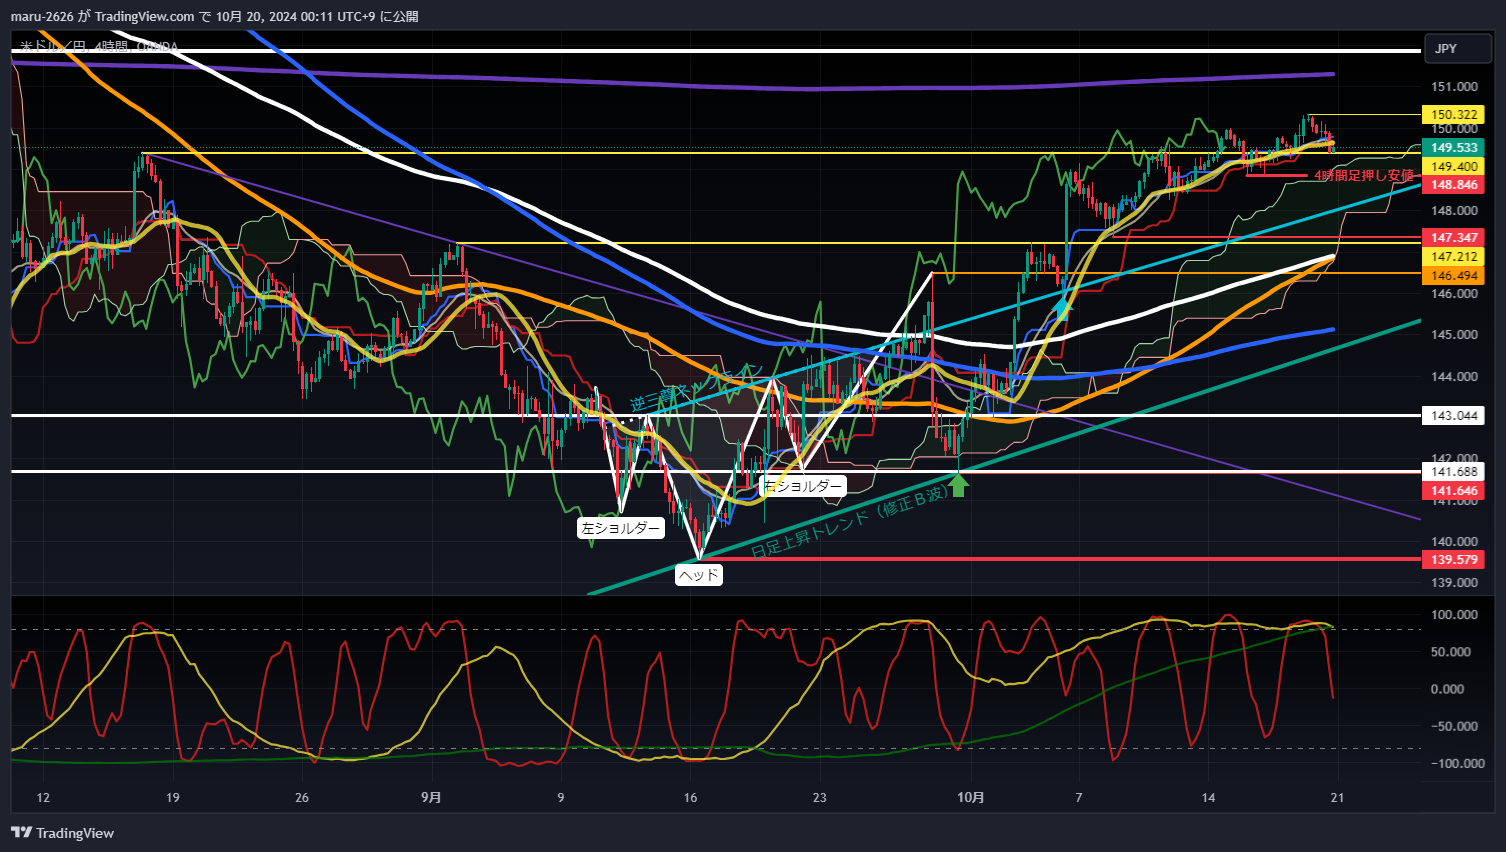Click the 147.212 yellow price label
This screenshot has width=1506, height=852.
(1454, 257)
